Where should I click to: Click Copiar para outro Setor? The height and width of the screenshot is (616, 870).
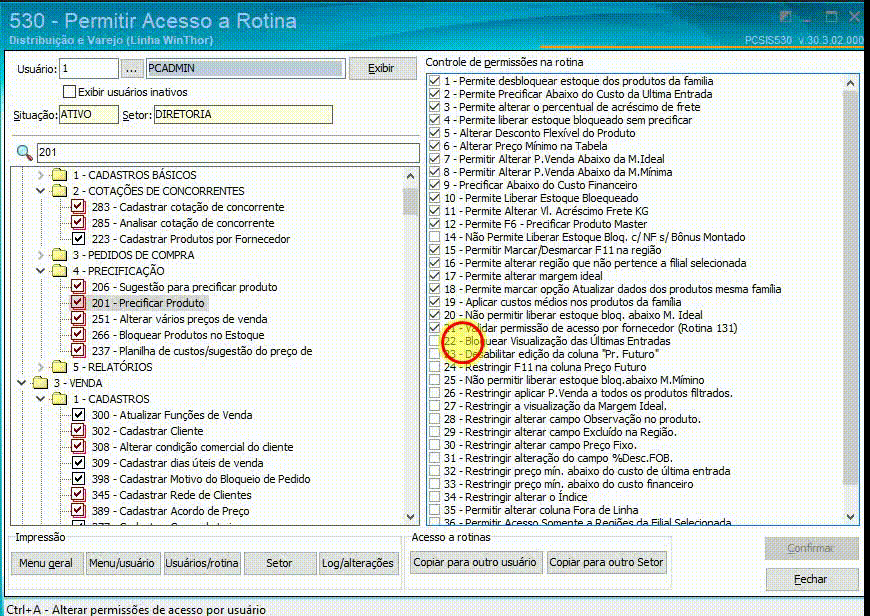click(x=606, y=562)
